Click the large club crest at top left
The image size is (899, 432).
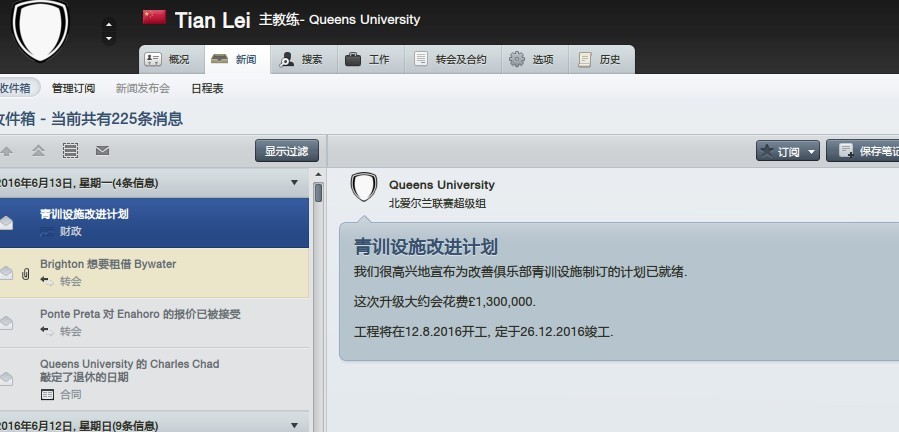point(40,29)
